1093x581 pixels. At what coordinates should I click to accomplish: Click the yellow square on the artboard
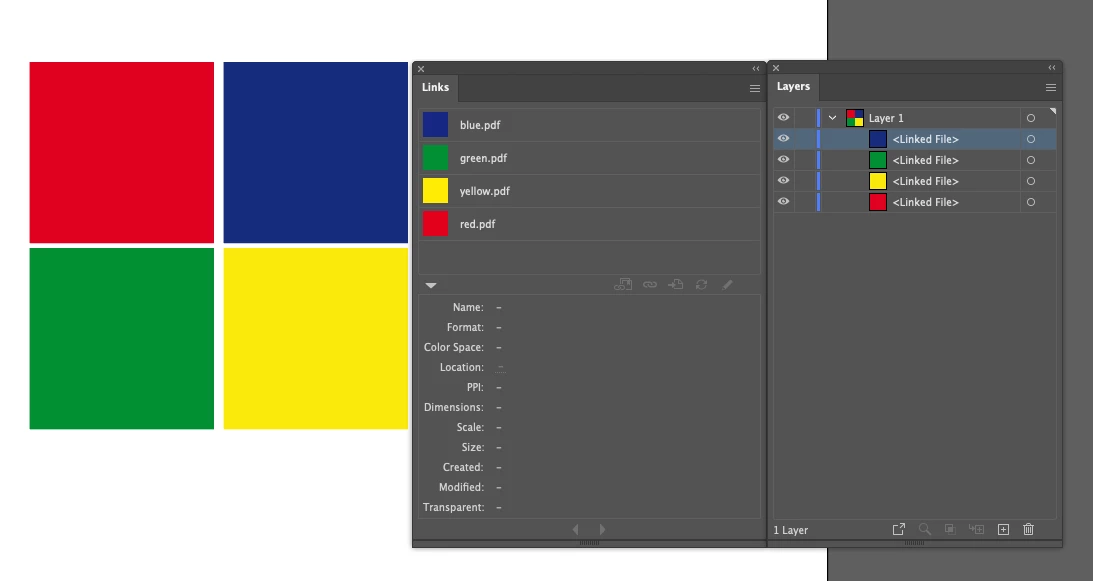[x=315, y=338]
